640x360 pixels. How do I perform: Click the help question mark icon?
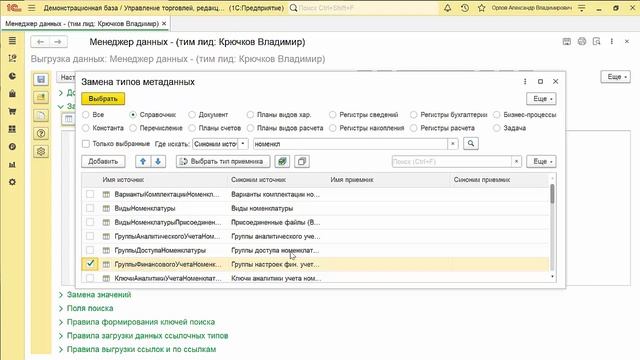[41, 133]
